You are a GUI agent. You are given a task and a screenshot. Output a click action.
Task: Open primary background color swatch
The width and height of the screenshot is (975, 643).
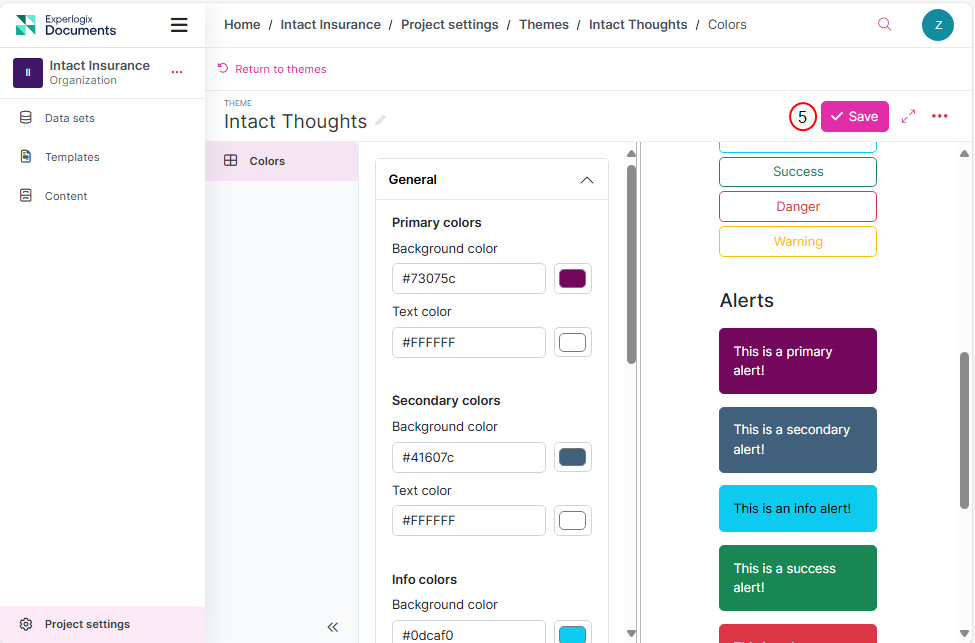click(572, 279)
